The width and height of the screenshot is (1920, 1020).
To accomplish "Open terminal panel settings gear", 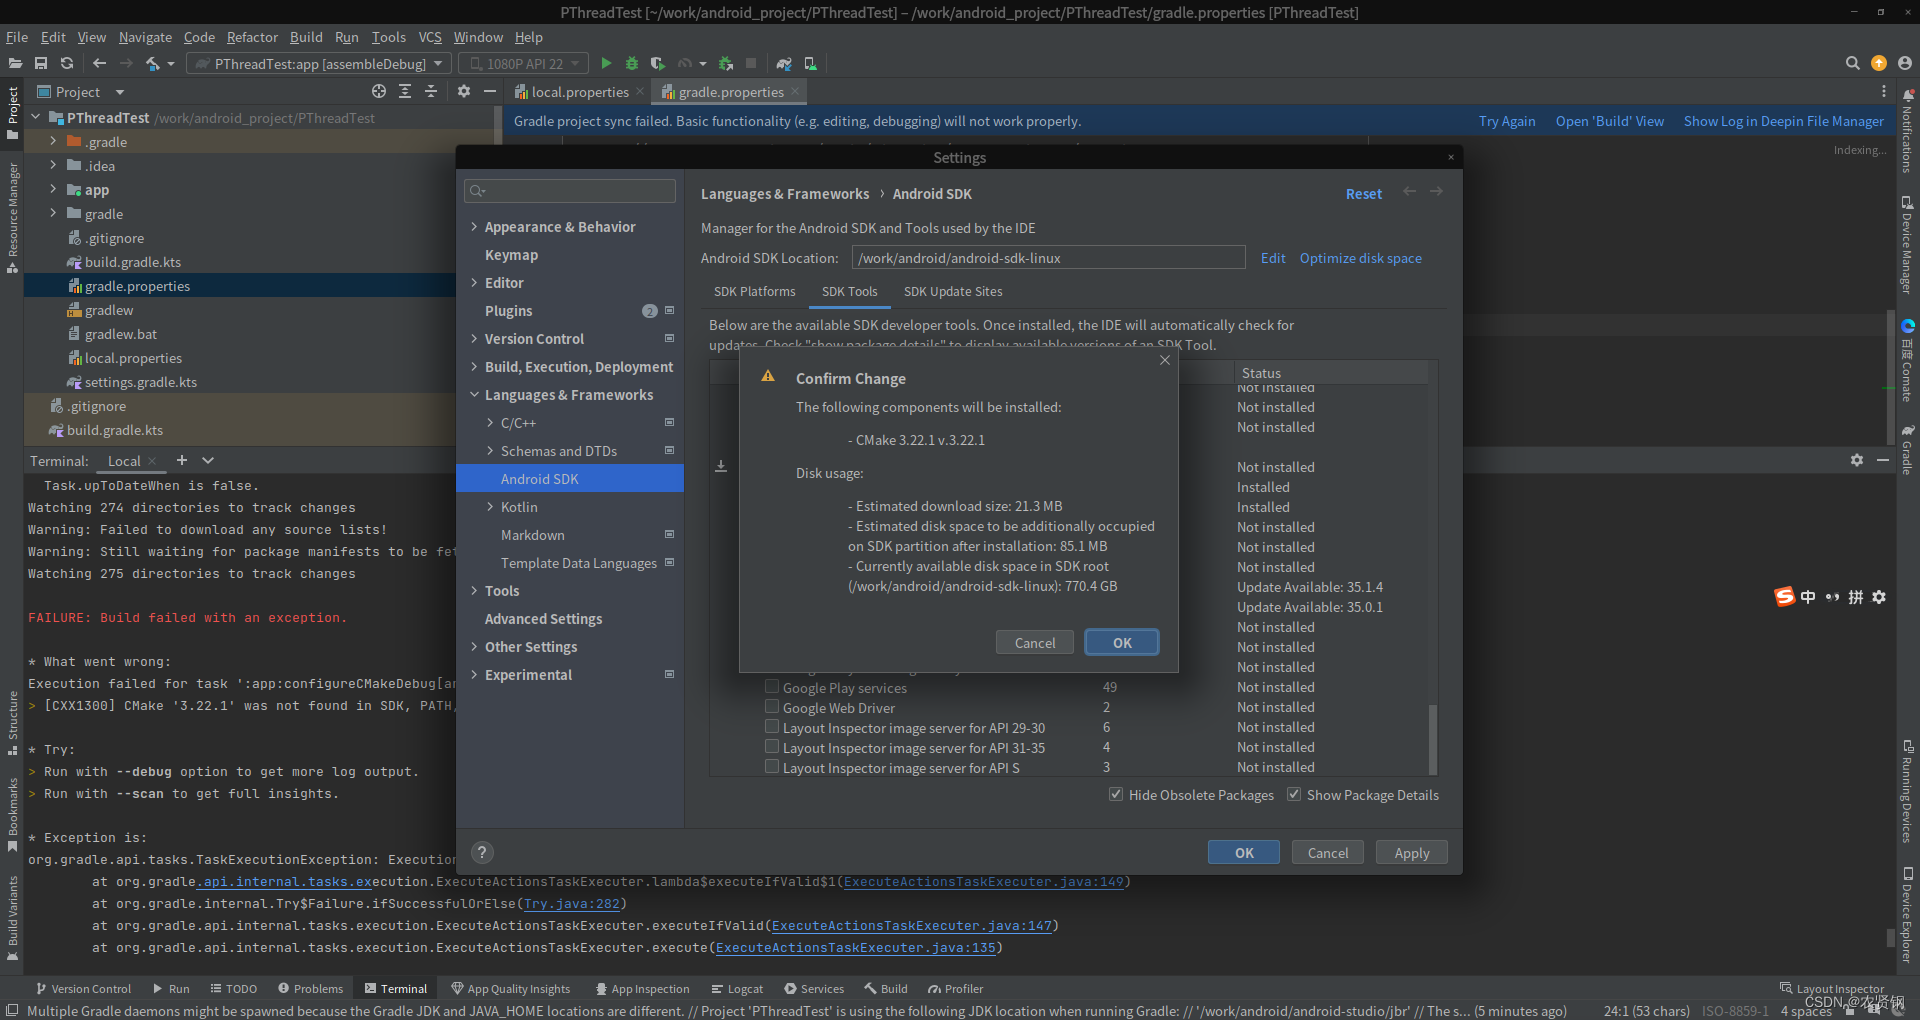I will (x=1857, y=460).
